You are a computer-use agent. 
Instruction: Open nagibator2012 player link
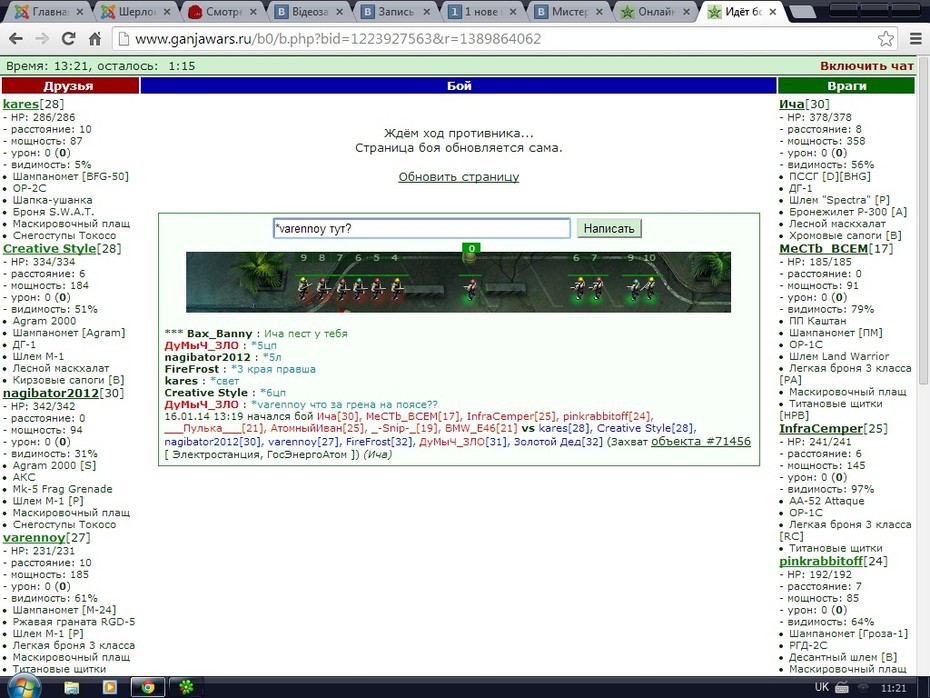[x=51, y=393]
